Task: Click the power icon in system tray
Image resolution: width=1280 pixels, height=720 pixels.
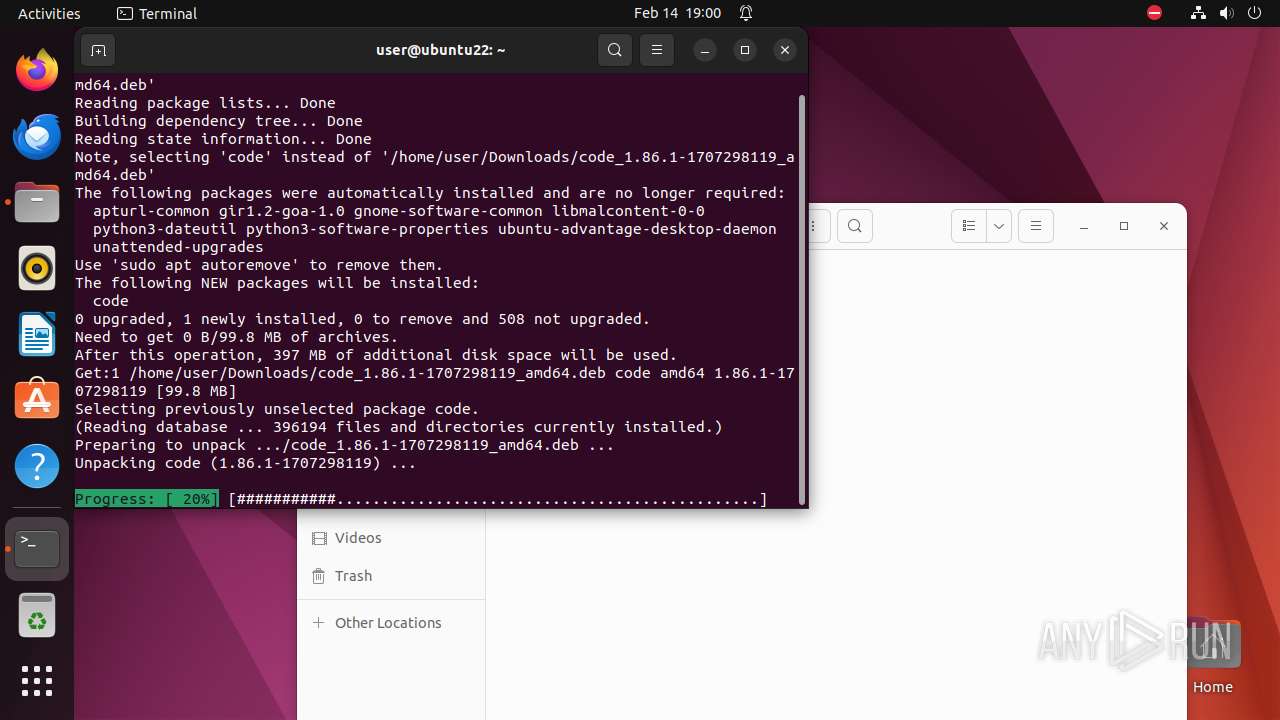Action: [1255, 13]
